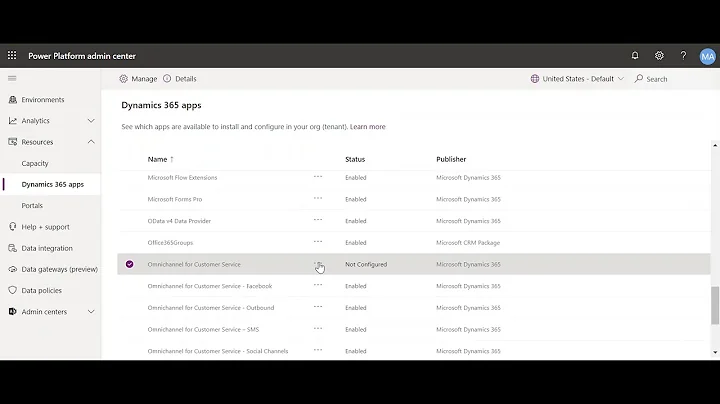The image size is (720, 404).
Task: Open more options for Omnichannel Social Channels
Action: coord(318,350)
